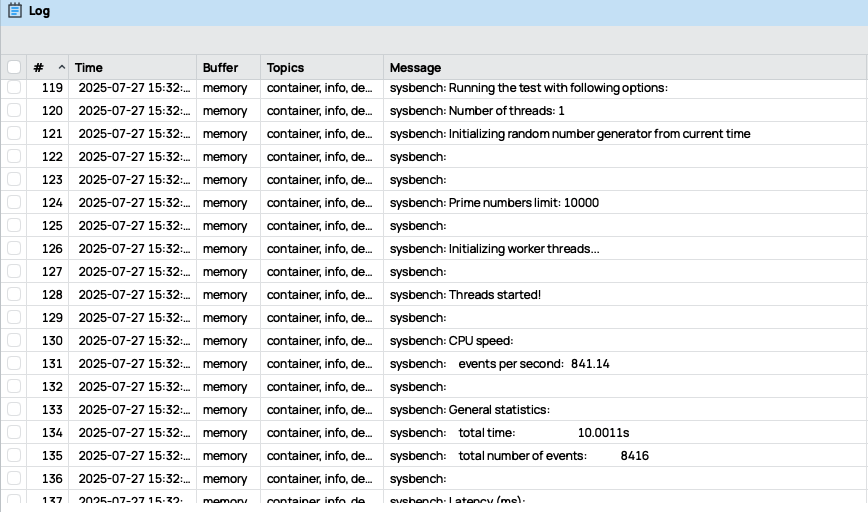This screenshot has height=512, width=868.
Task: Select 'Prime numbers limit: 10000' message
Action: tap(494, 203)
